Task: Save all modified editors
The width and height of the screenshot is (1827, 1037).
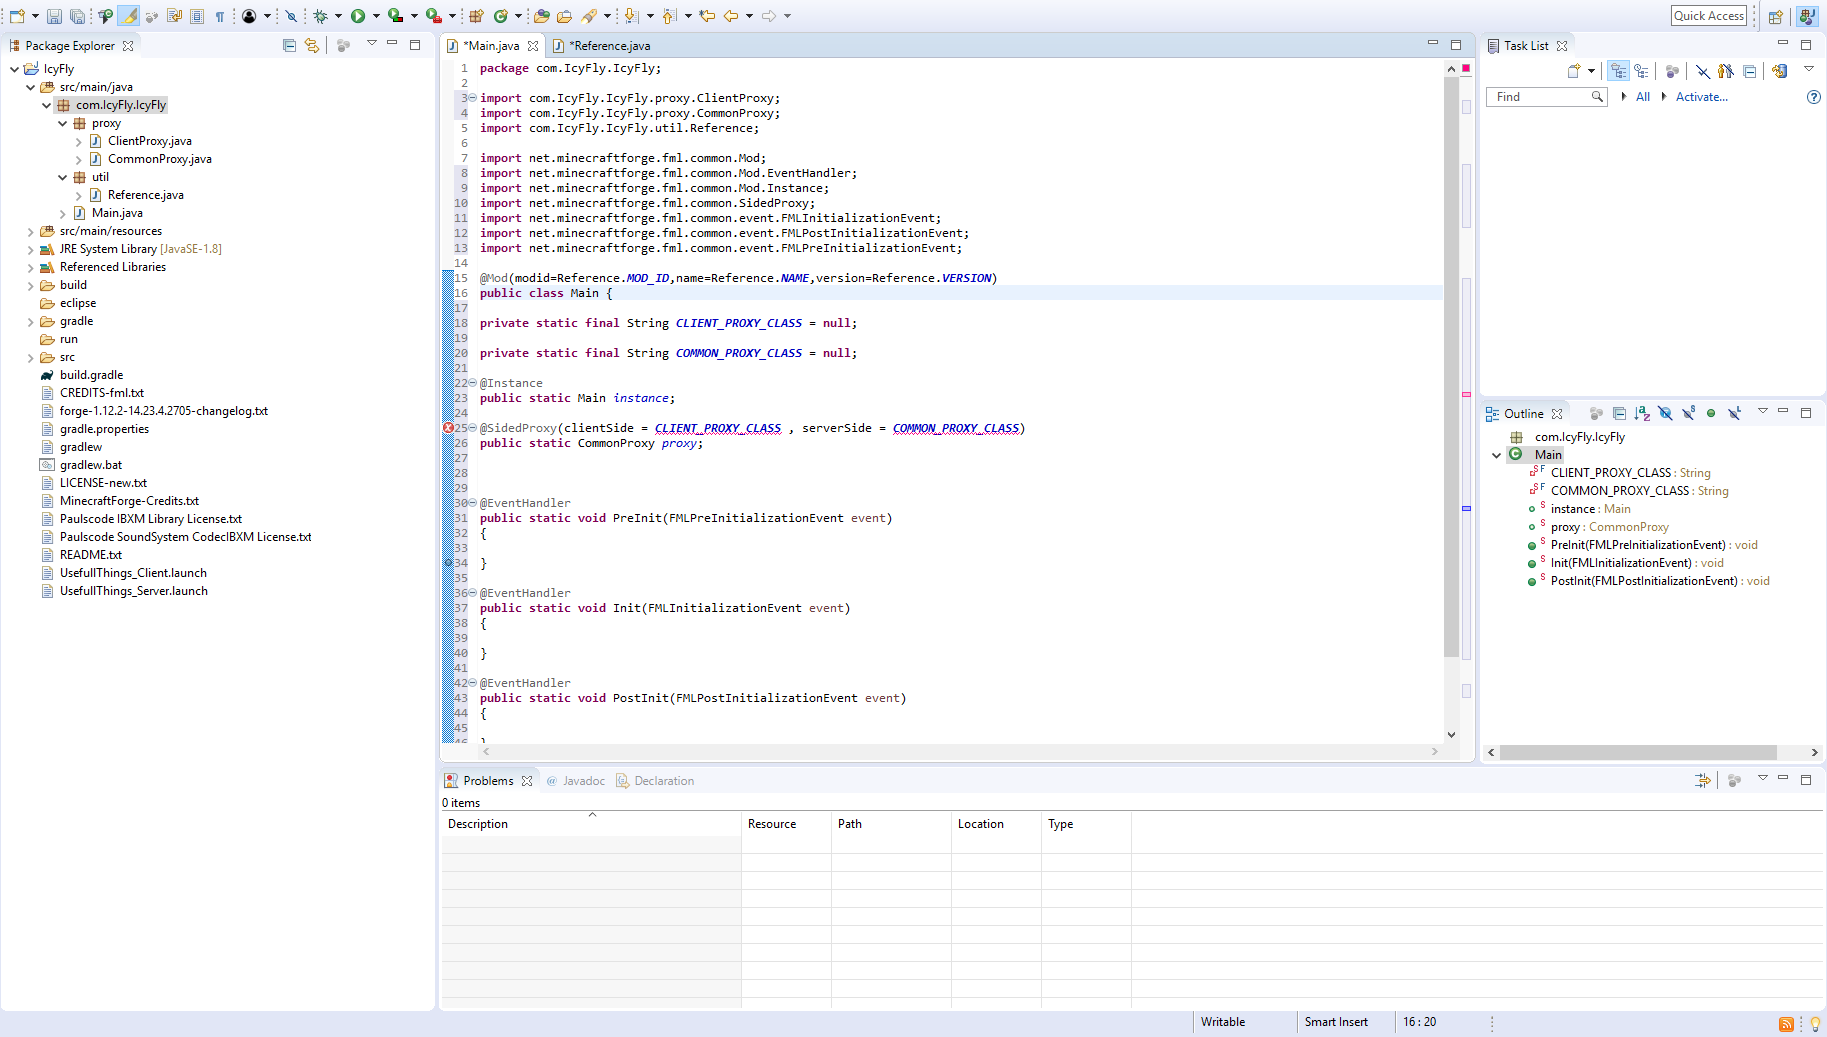Action: [x=76, y=16]
